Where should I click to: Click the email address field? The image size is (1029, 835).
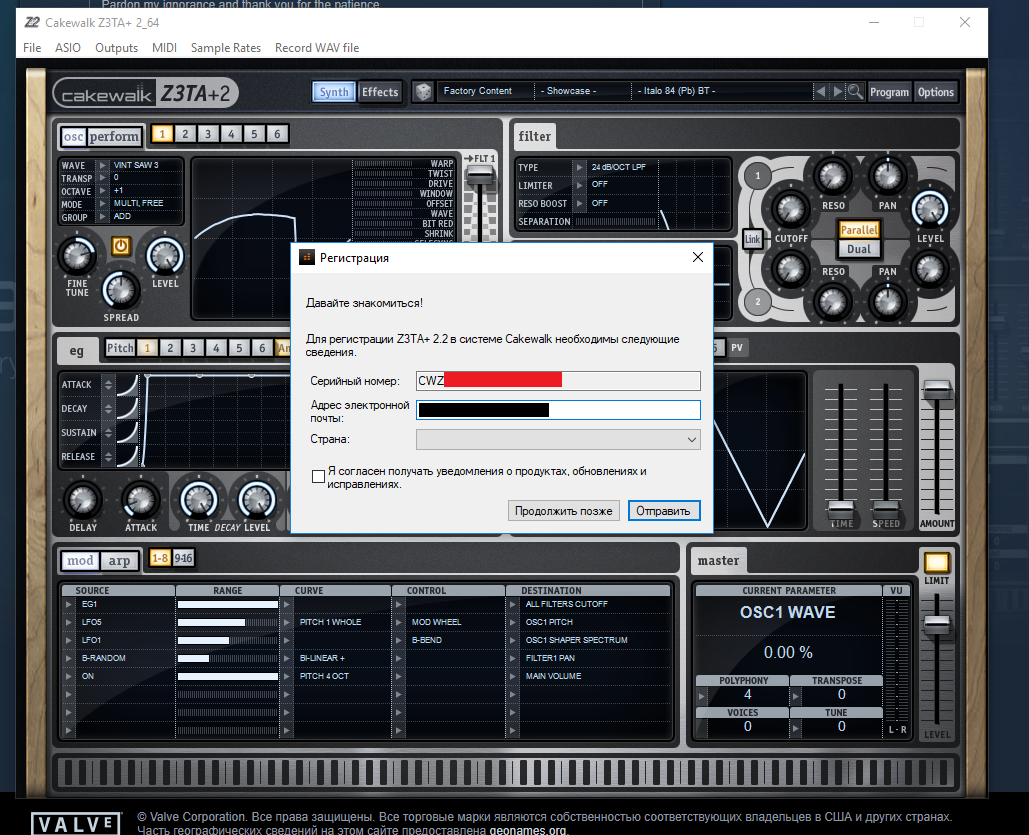[x=558, y=410]
